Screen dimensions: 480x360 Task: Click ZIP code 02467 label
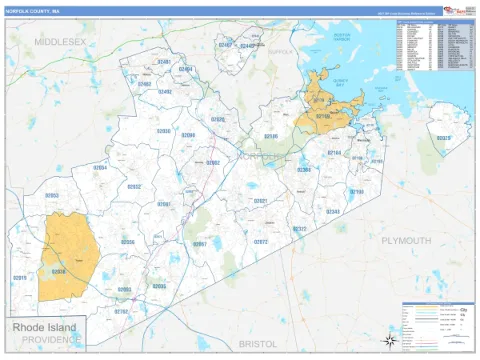[x=225, y=45]
